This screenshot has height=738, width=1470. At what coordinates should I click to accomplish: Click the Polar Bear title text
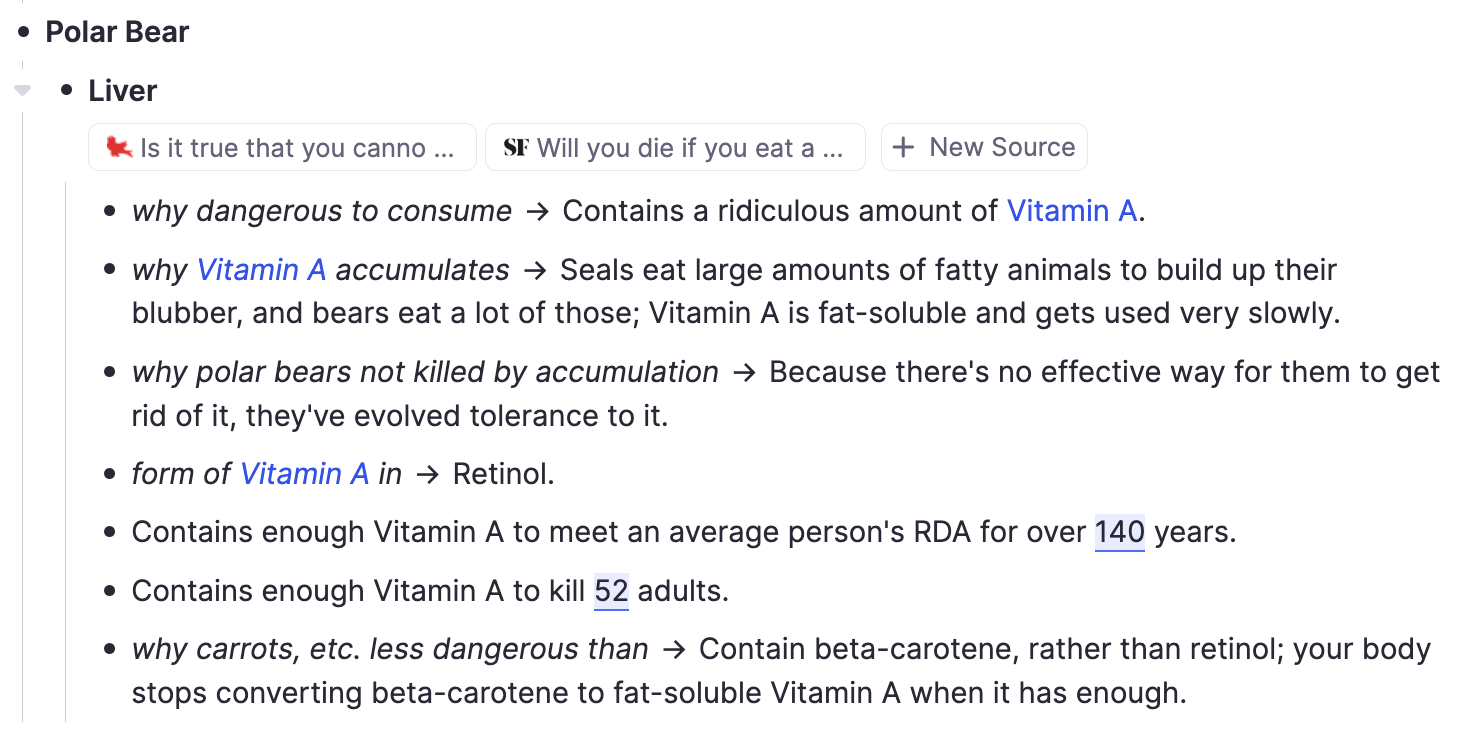[x=117, y=32]
